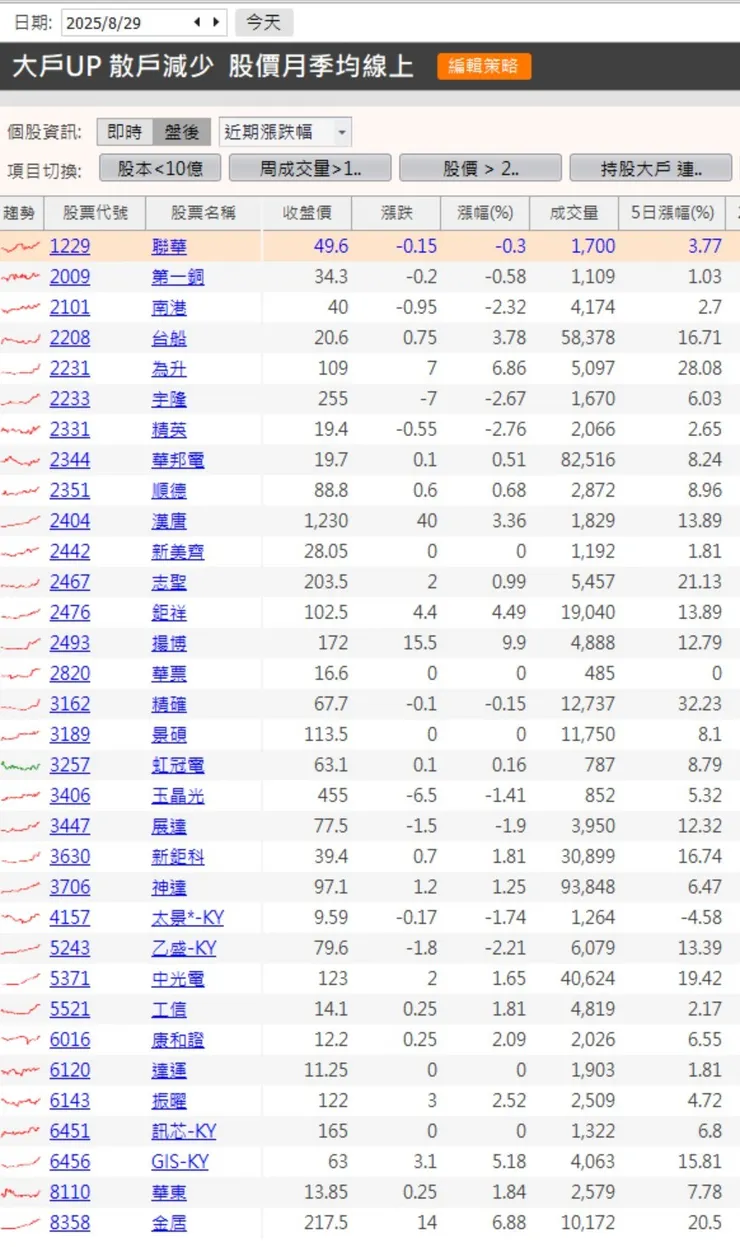Click 項目切換 label
The height and width of the screenshot is (1247, 740).
click(43, 169)
